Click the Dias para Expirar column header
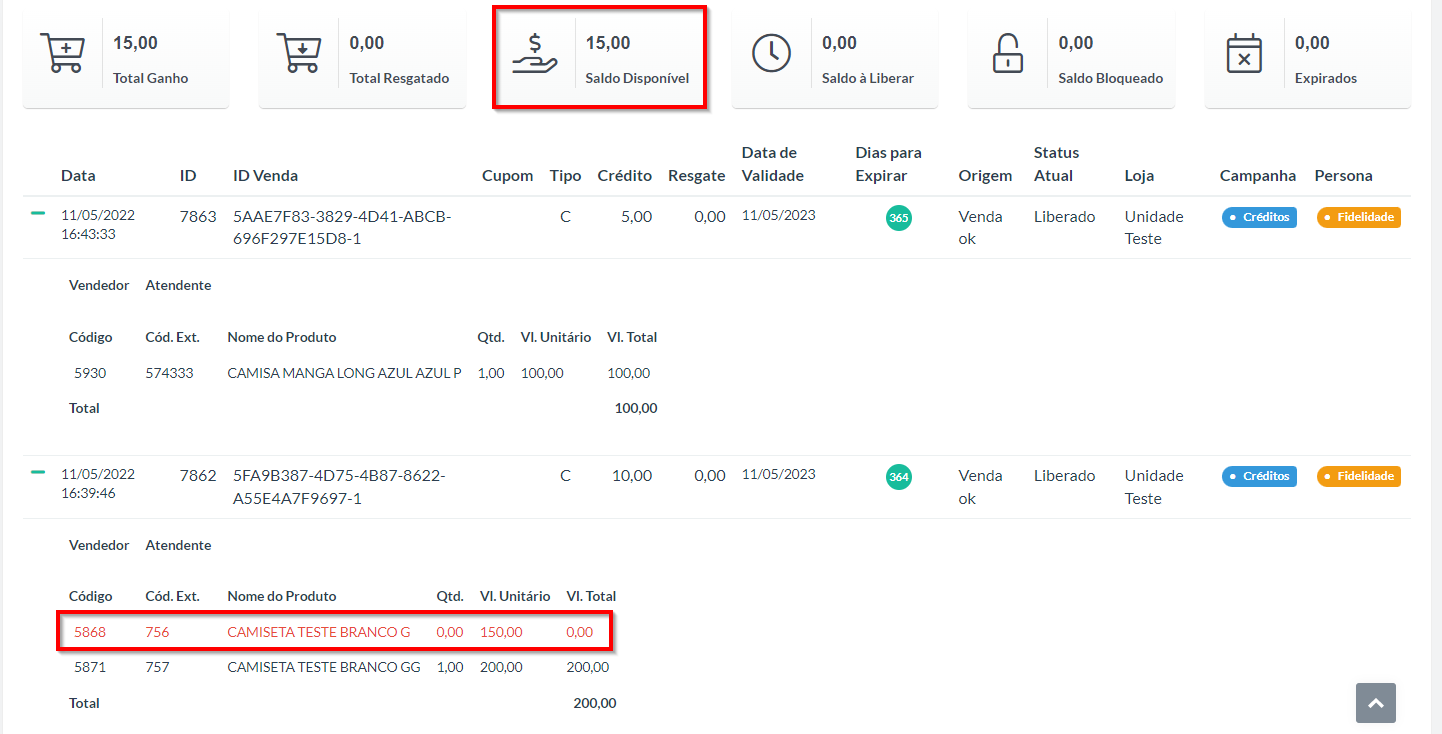Screen dimensions: 1442x734 click(x=888, y=164)
